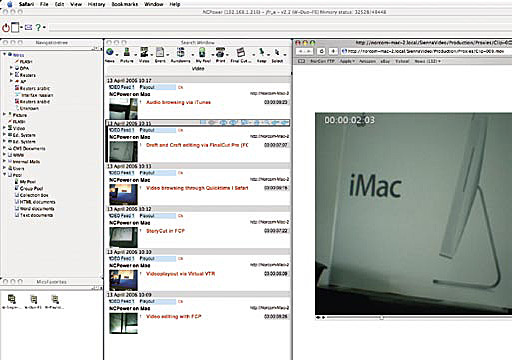The height and width of the screenshot is (360, 512).
Task: Open the dropdown arrow next to Print icon
Action: (x=227, y=55)
